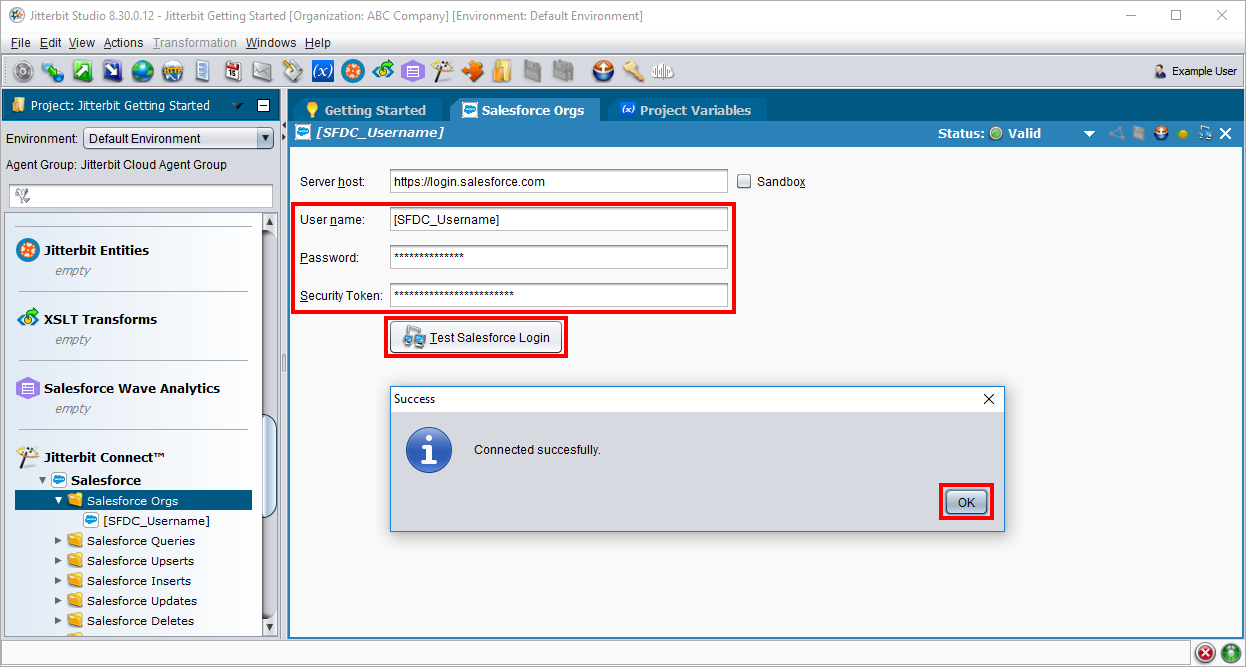
Task: Click the Test Salesforce Login button
Action: (x=477, y=338)
